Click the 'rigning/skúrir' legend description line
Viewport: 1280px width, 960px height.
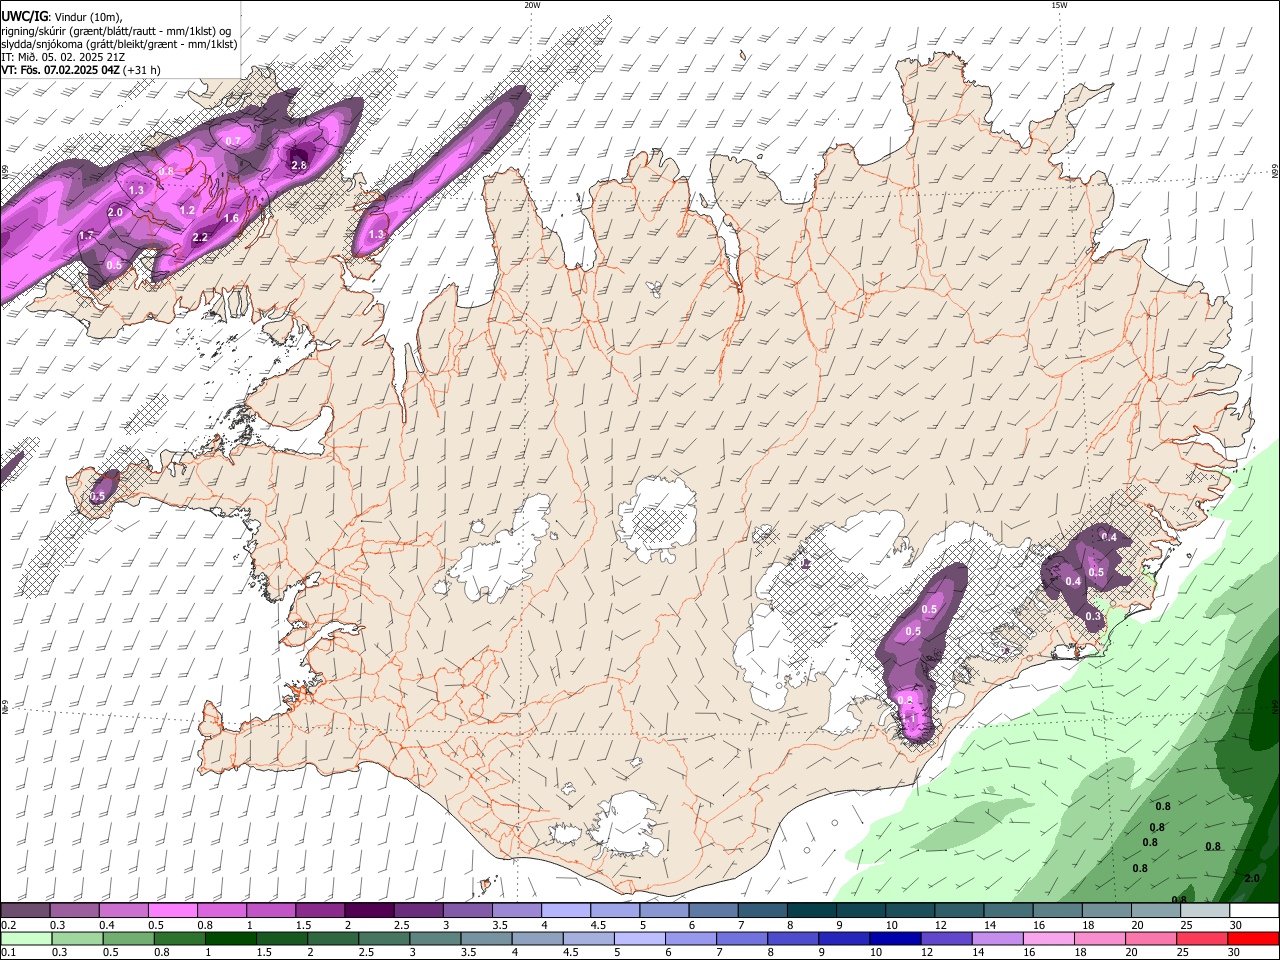pos(116,30)
